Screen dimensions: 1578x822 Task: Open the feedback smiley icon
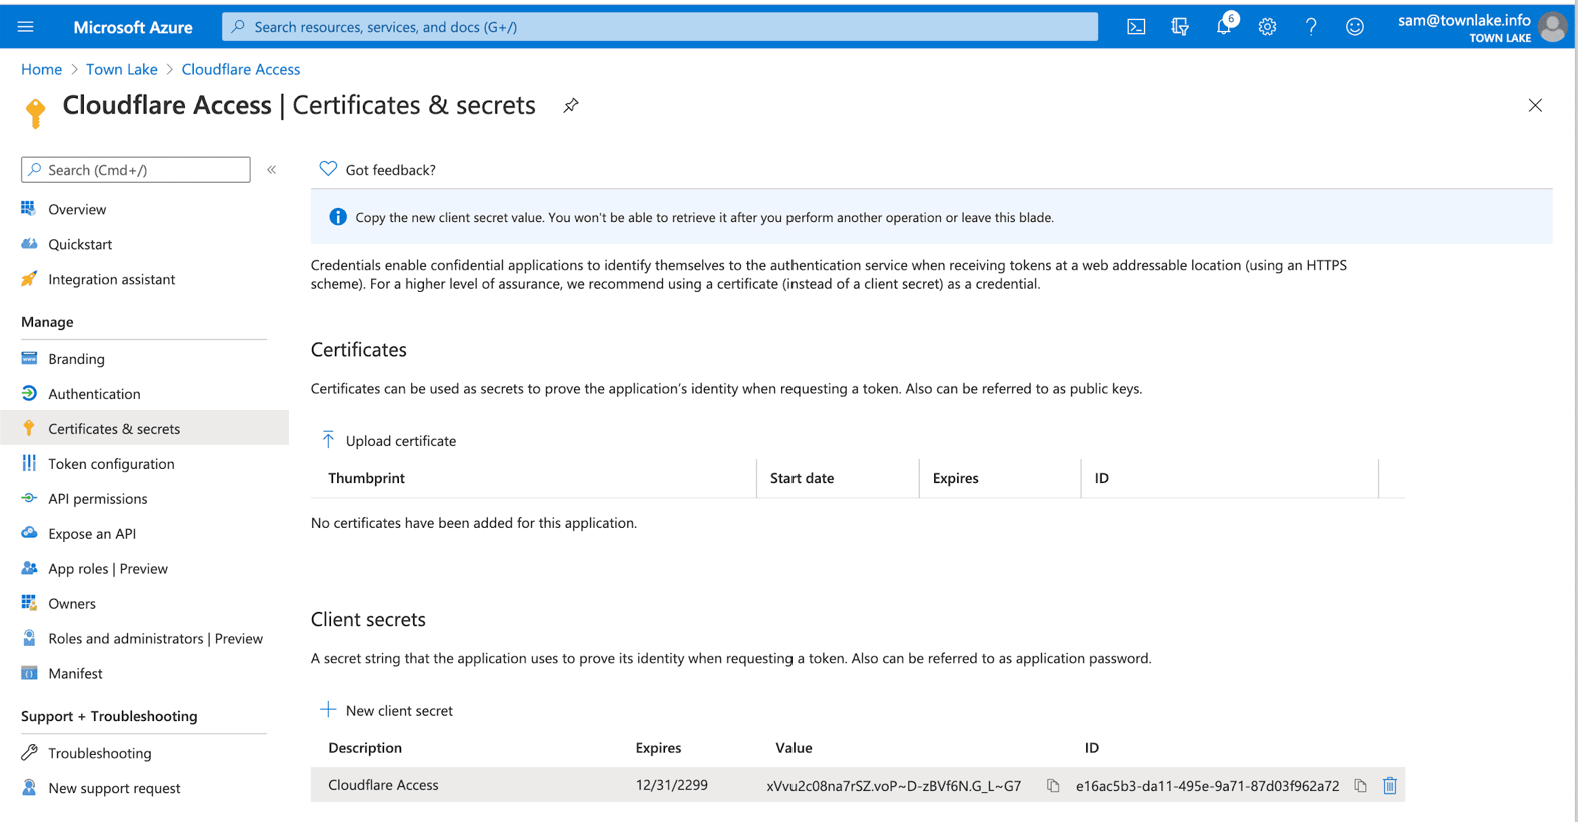(x=1355, y=27)
